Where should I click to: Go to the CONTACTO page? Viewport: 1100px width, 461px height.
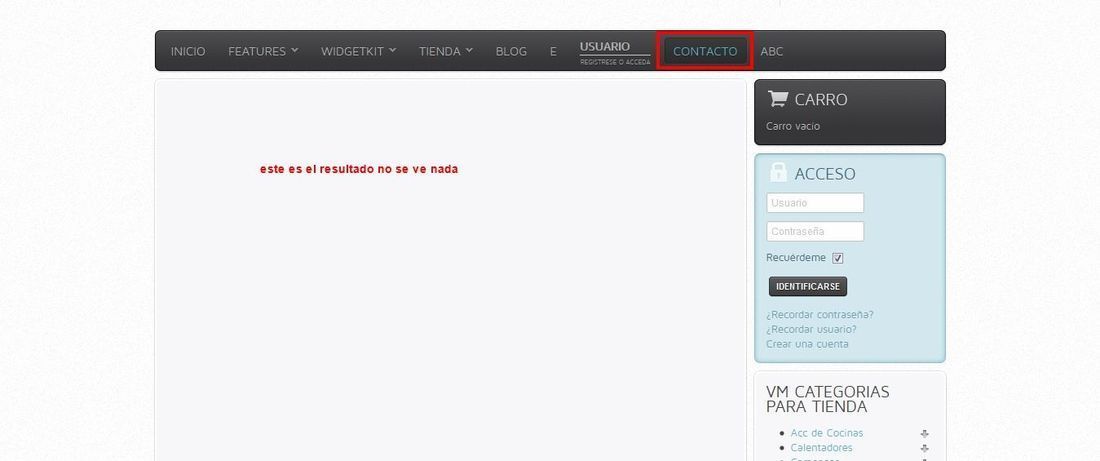click(705, 51)
